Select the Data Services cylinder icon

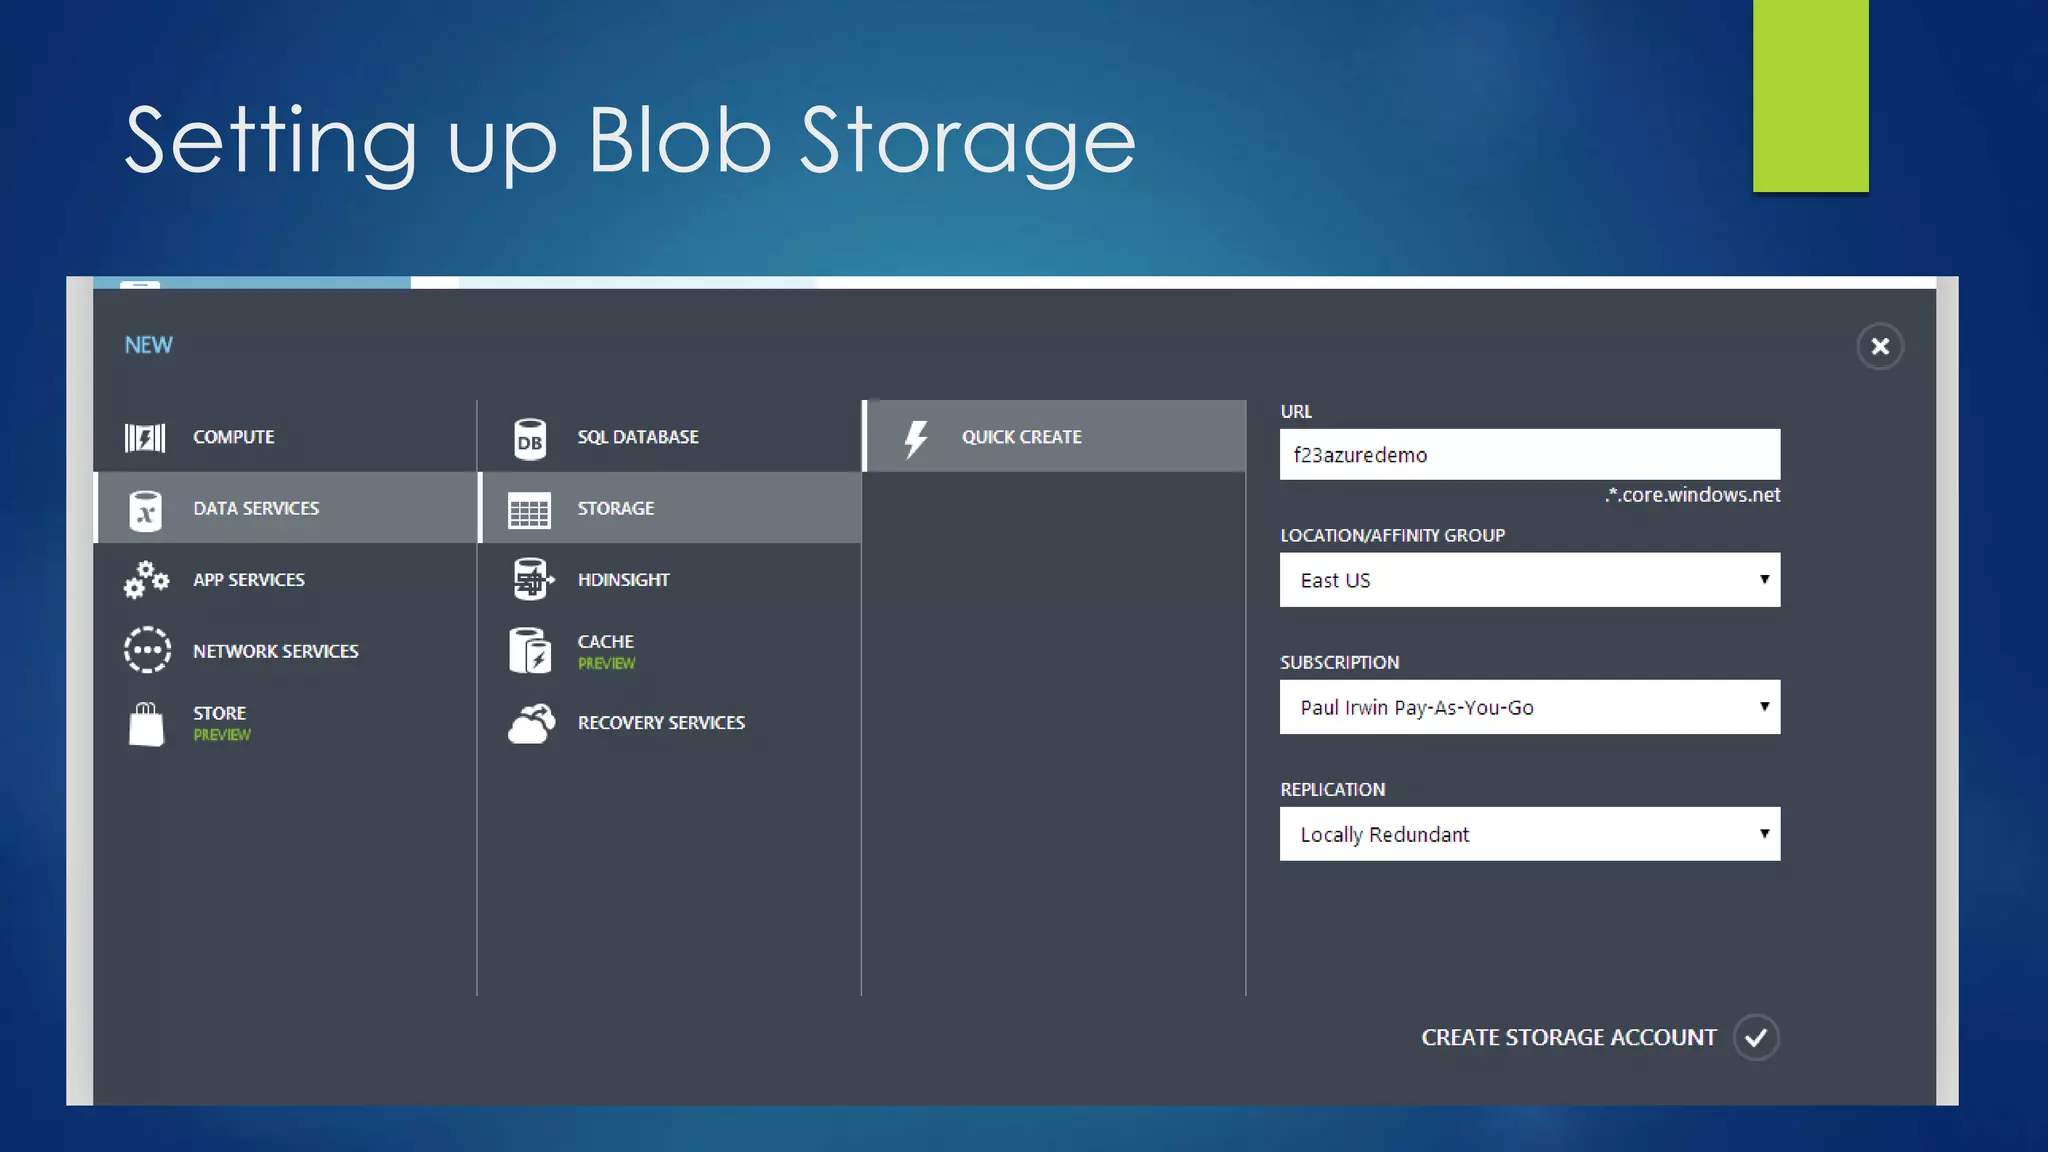146,510
